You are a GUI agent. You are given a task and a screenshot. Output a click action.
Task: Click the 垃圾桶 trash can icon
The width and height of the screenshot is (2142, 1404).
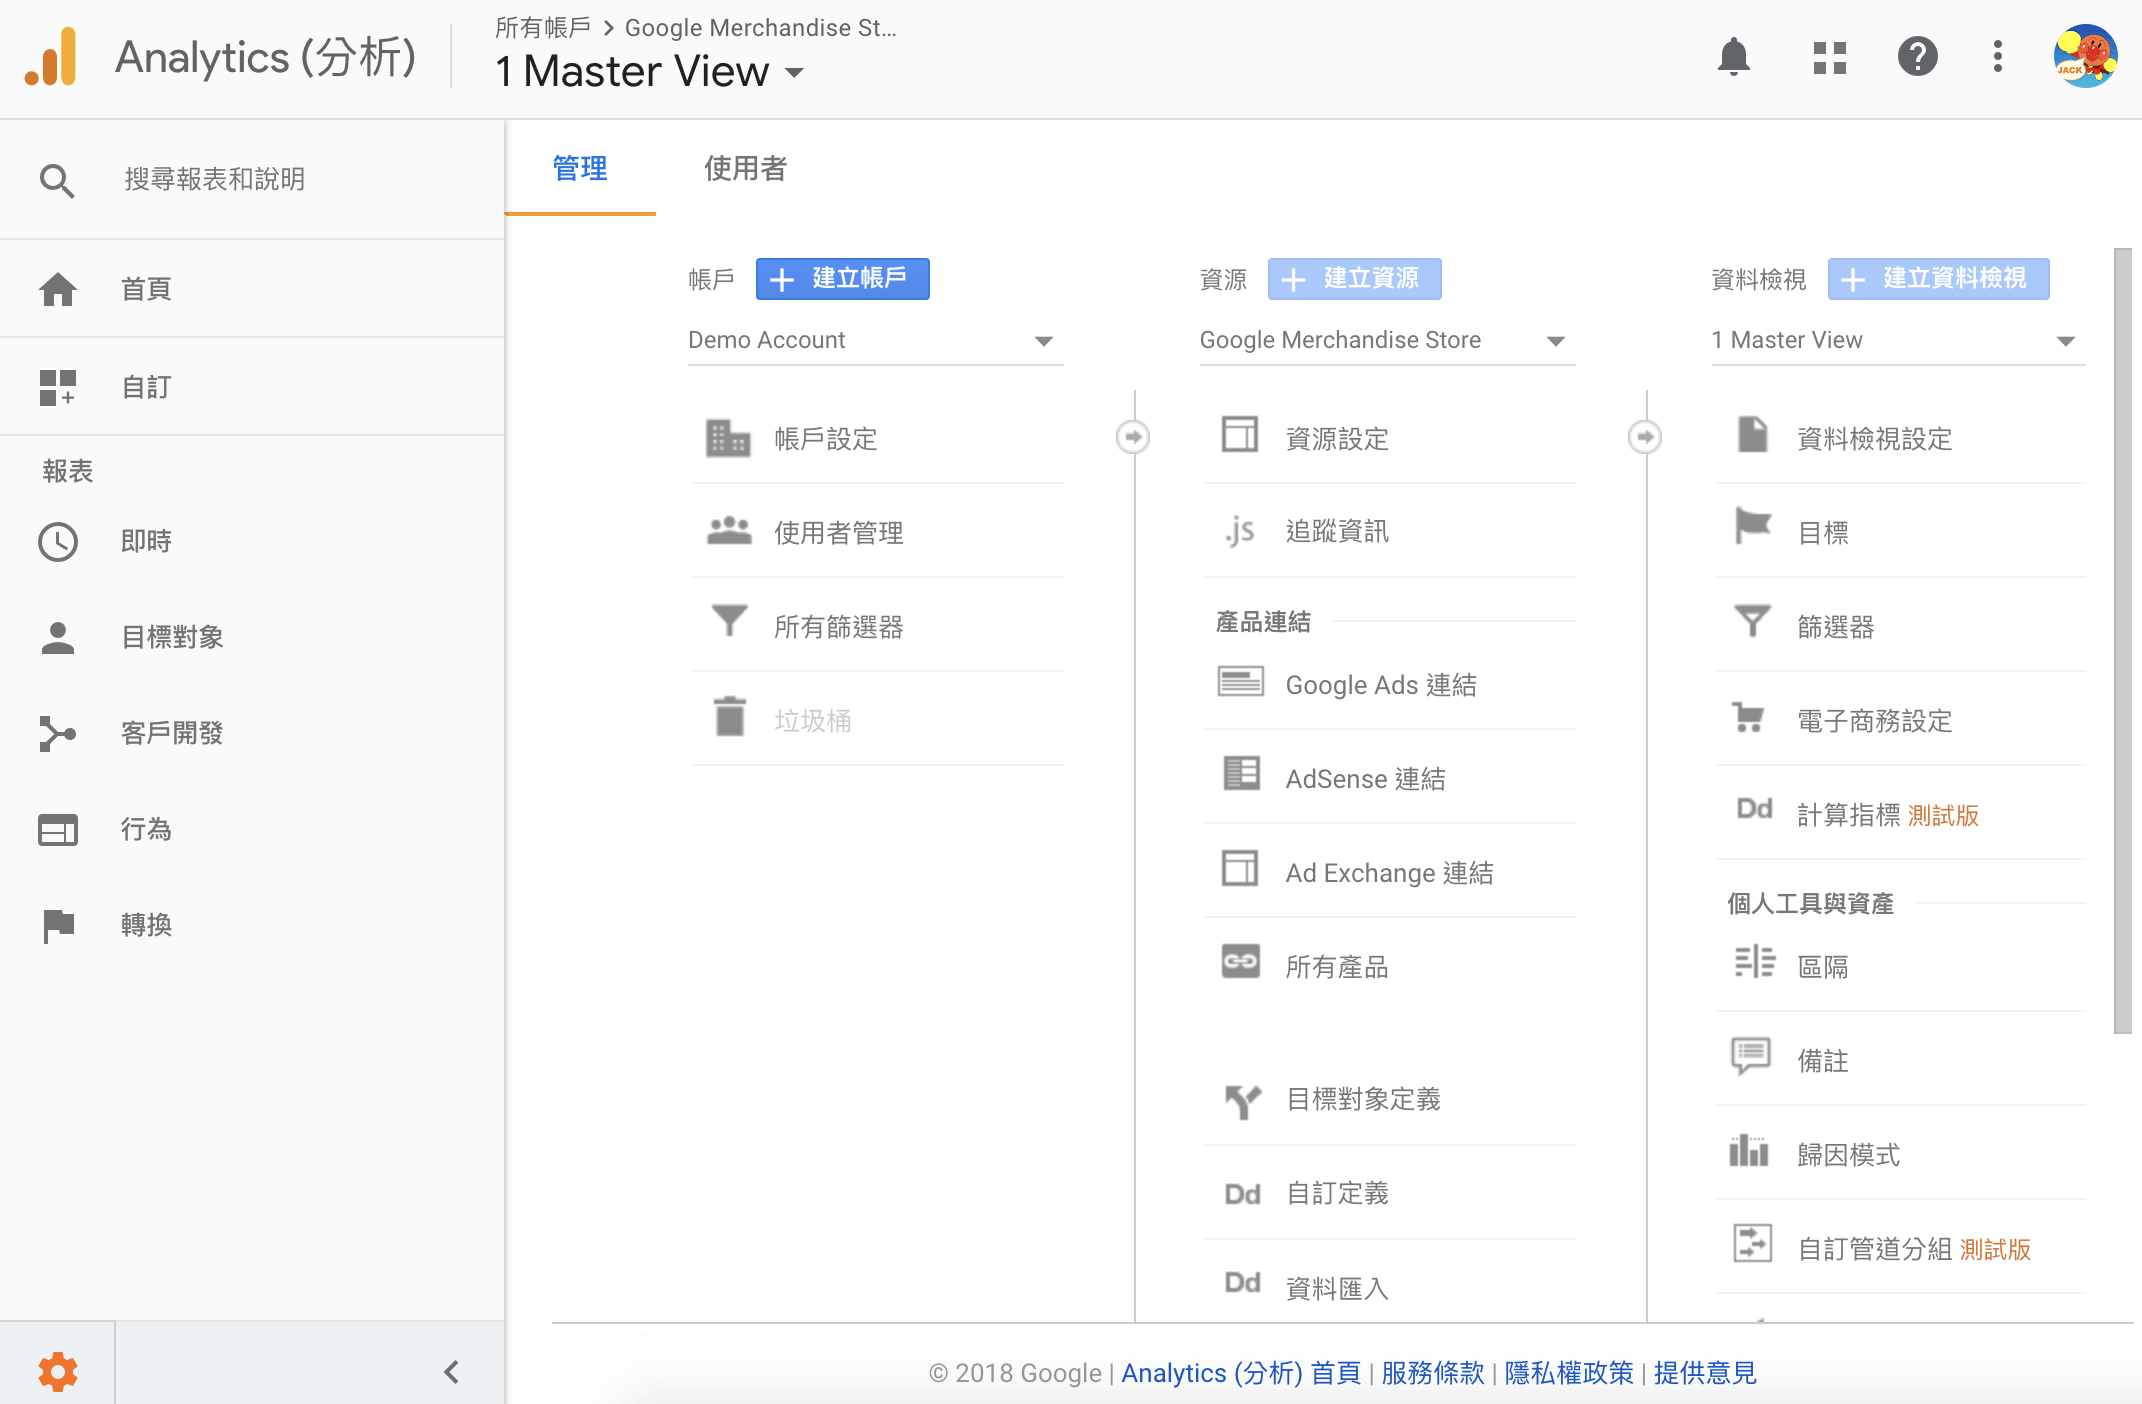click(730, 717)
